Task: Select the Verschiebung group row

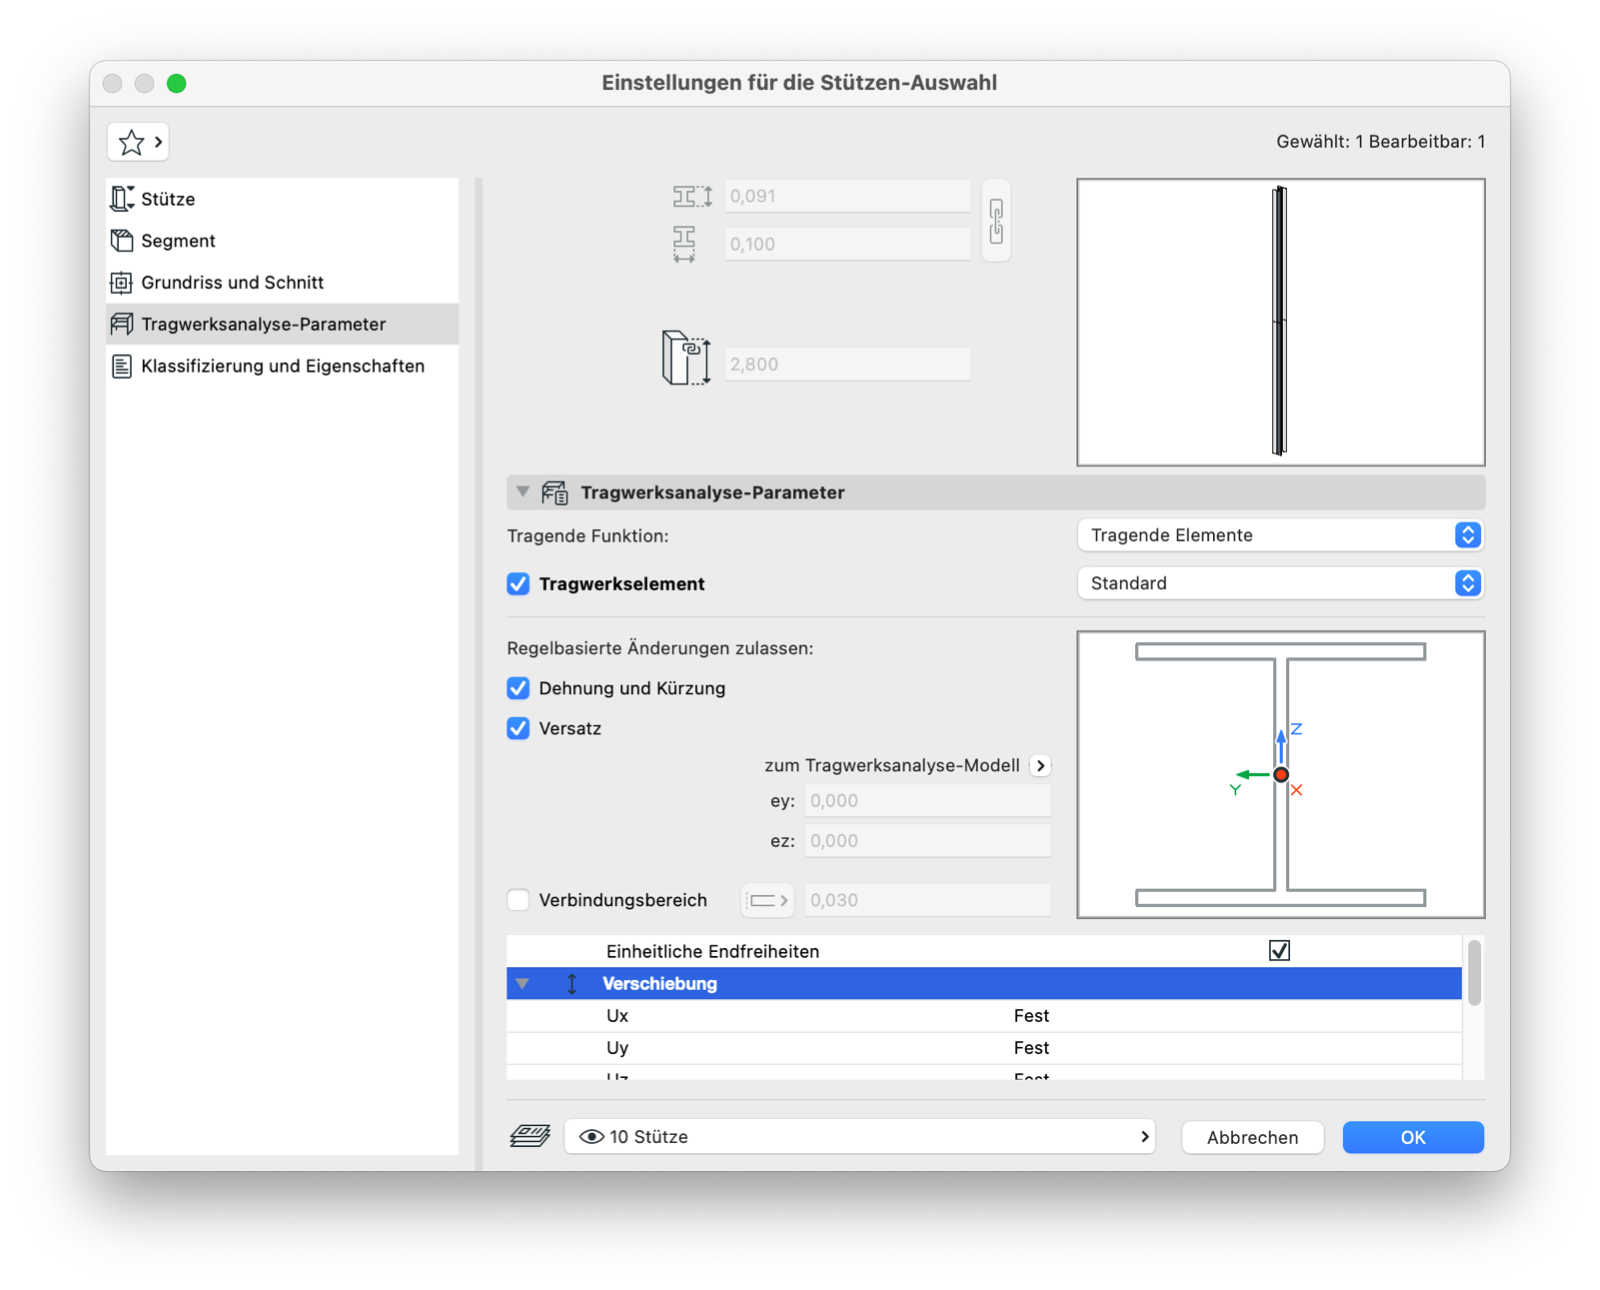Action: [984, 984]
